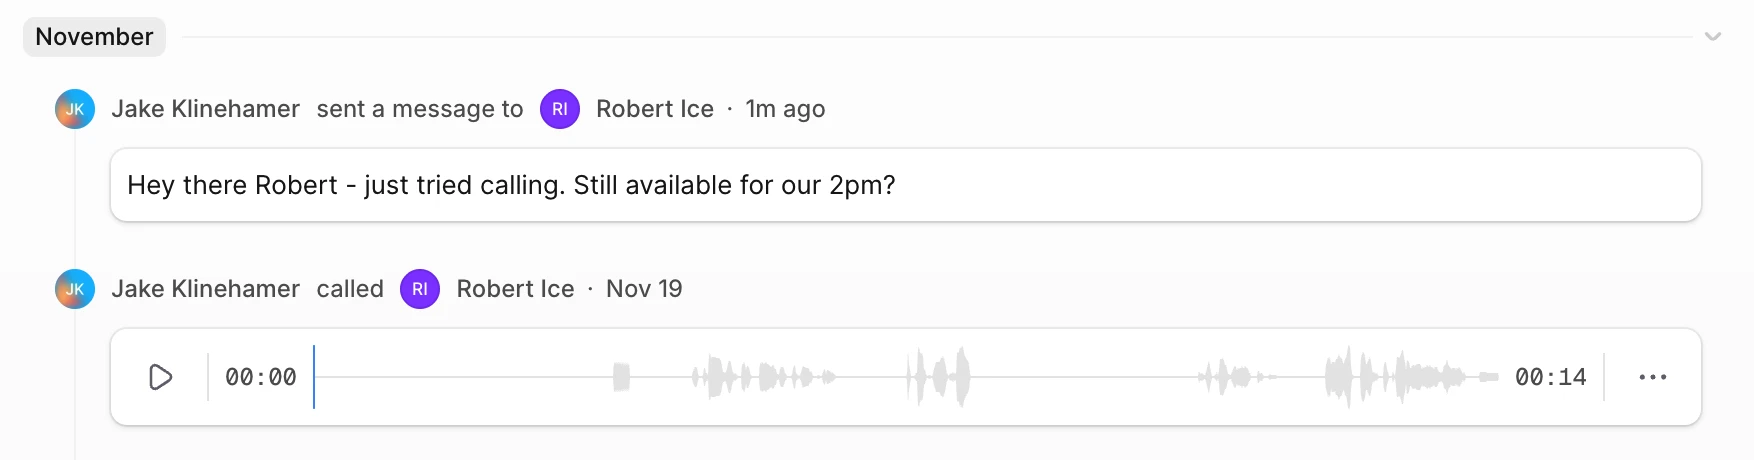1754x460 pixels.
Task: Click Jake Klinehamer's avatar on the message entry
Action: (75, 109)
